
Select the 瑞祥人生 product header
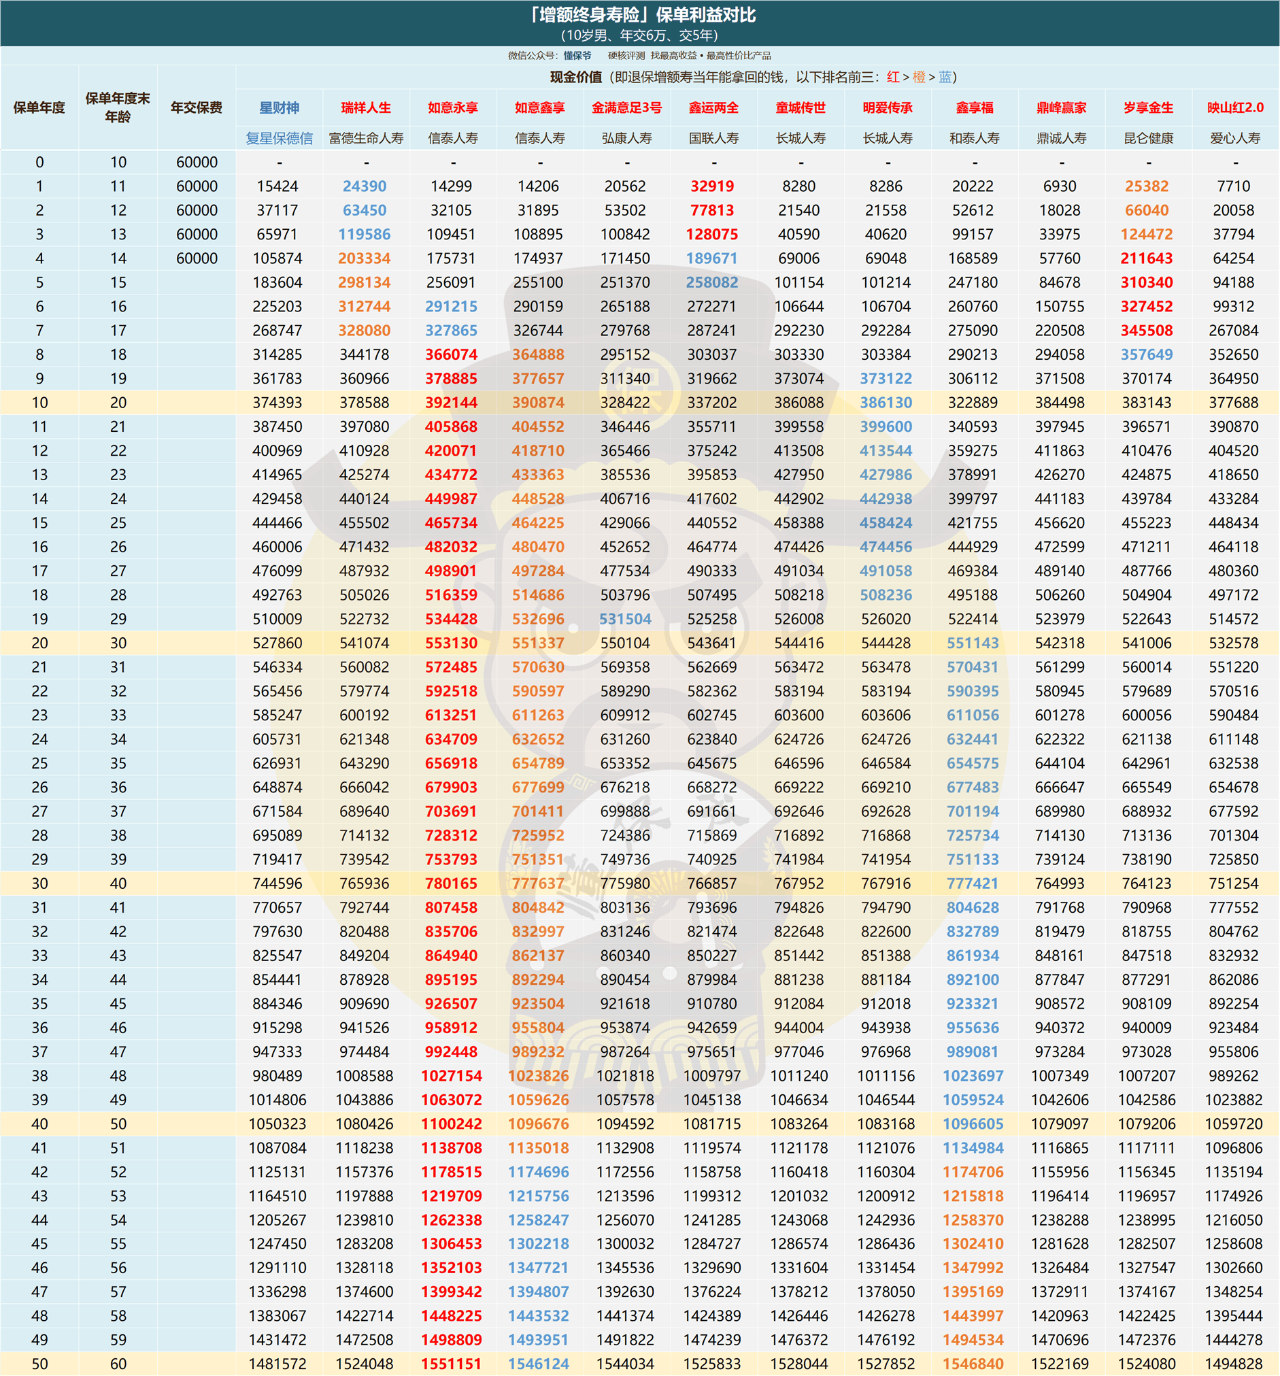[x=366, y=107]
